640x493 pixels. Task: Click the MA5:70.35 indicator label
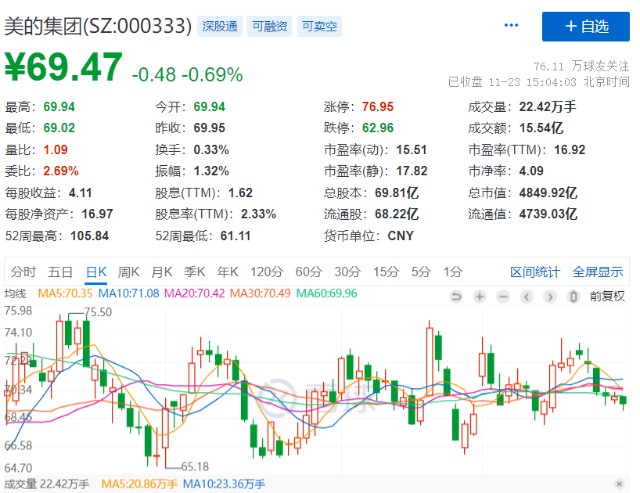tap(65, 293)
